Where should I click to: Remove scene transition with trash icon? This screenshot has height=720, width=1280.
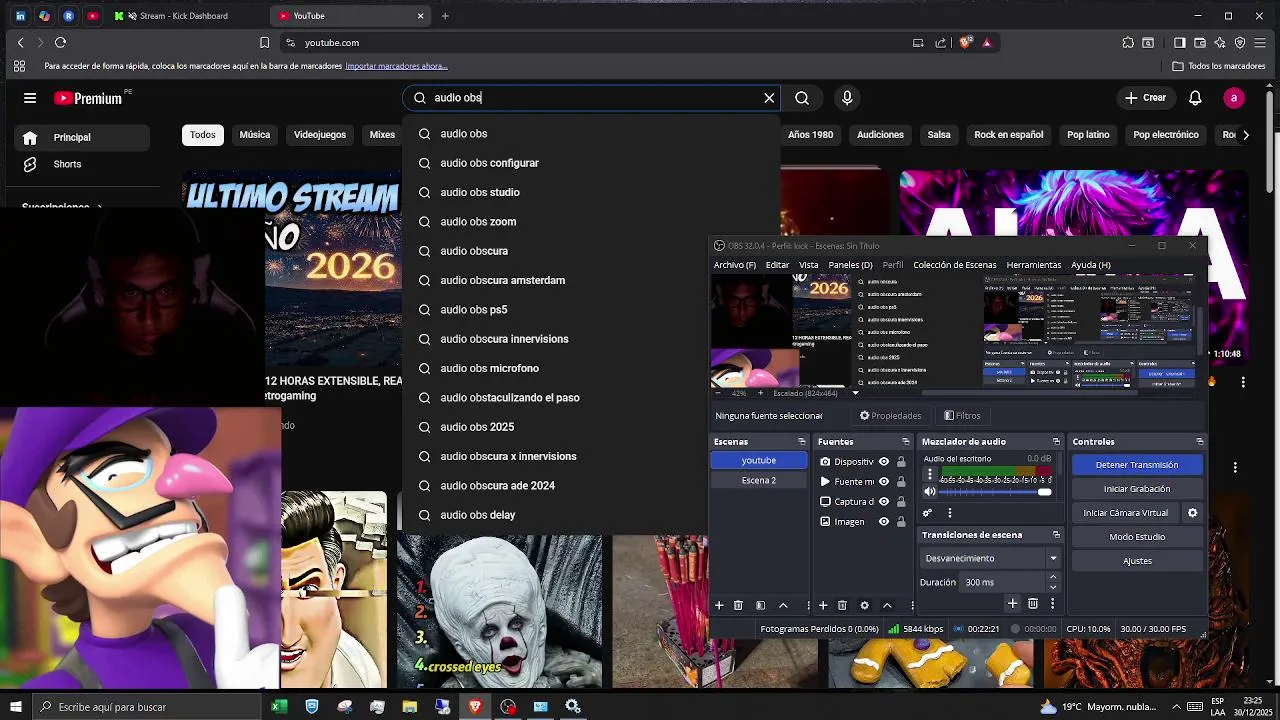[x=1033, y=603]
